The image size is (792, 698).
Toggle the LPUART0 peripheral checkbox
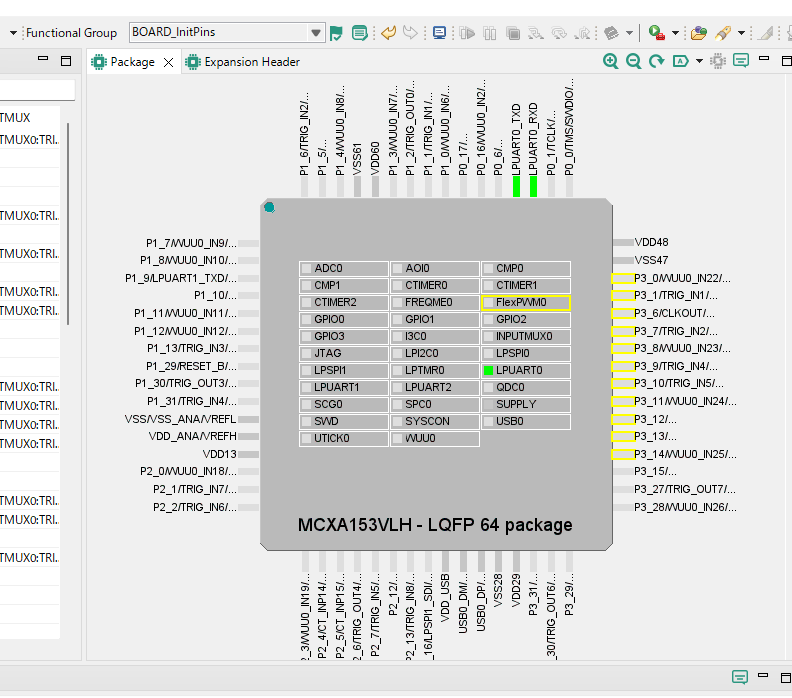click(x=489, y=370)
